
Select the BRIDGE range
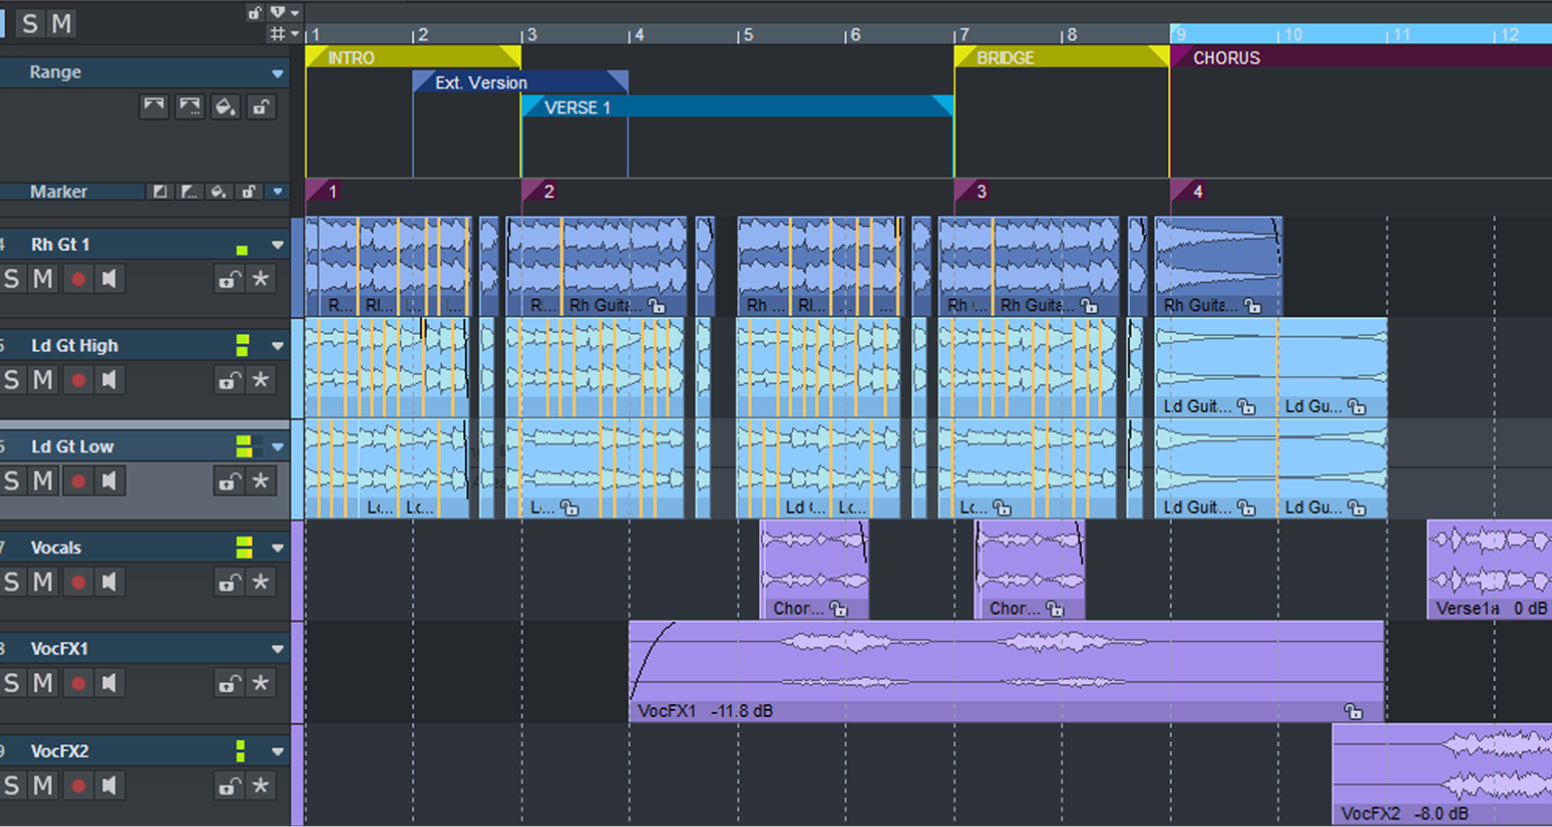coord(1062,58)
